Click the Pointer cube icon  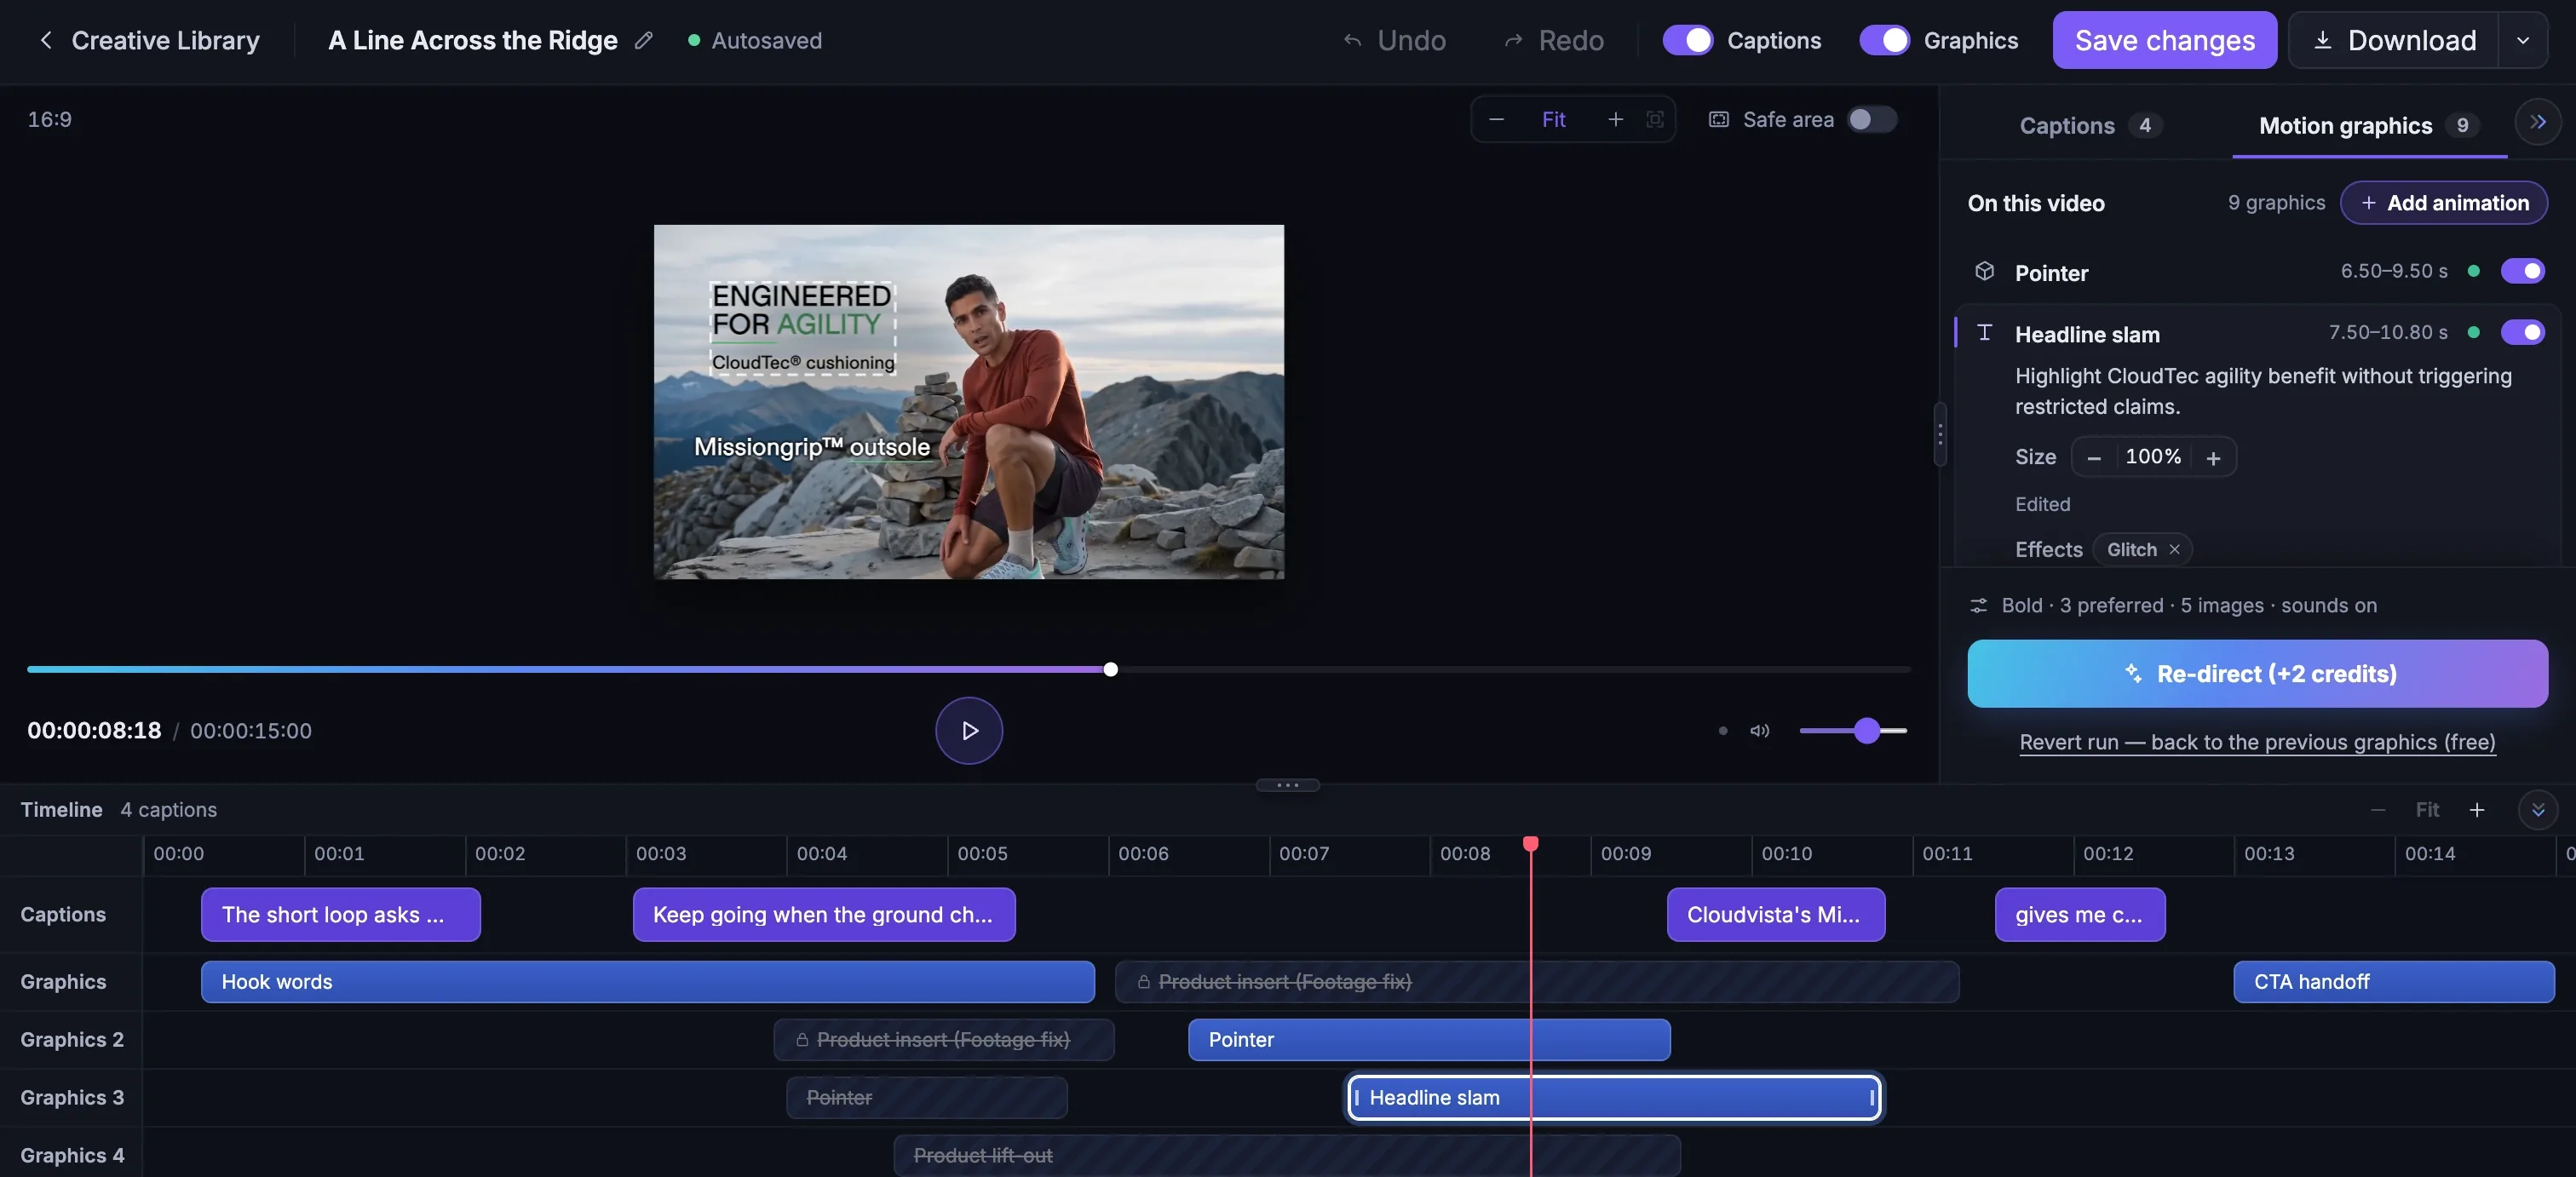coord(1984,271)
